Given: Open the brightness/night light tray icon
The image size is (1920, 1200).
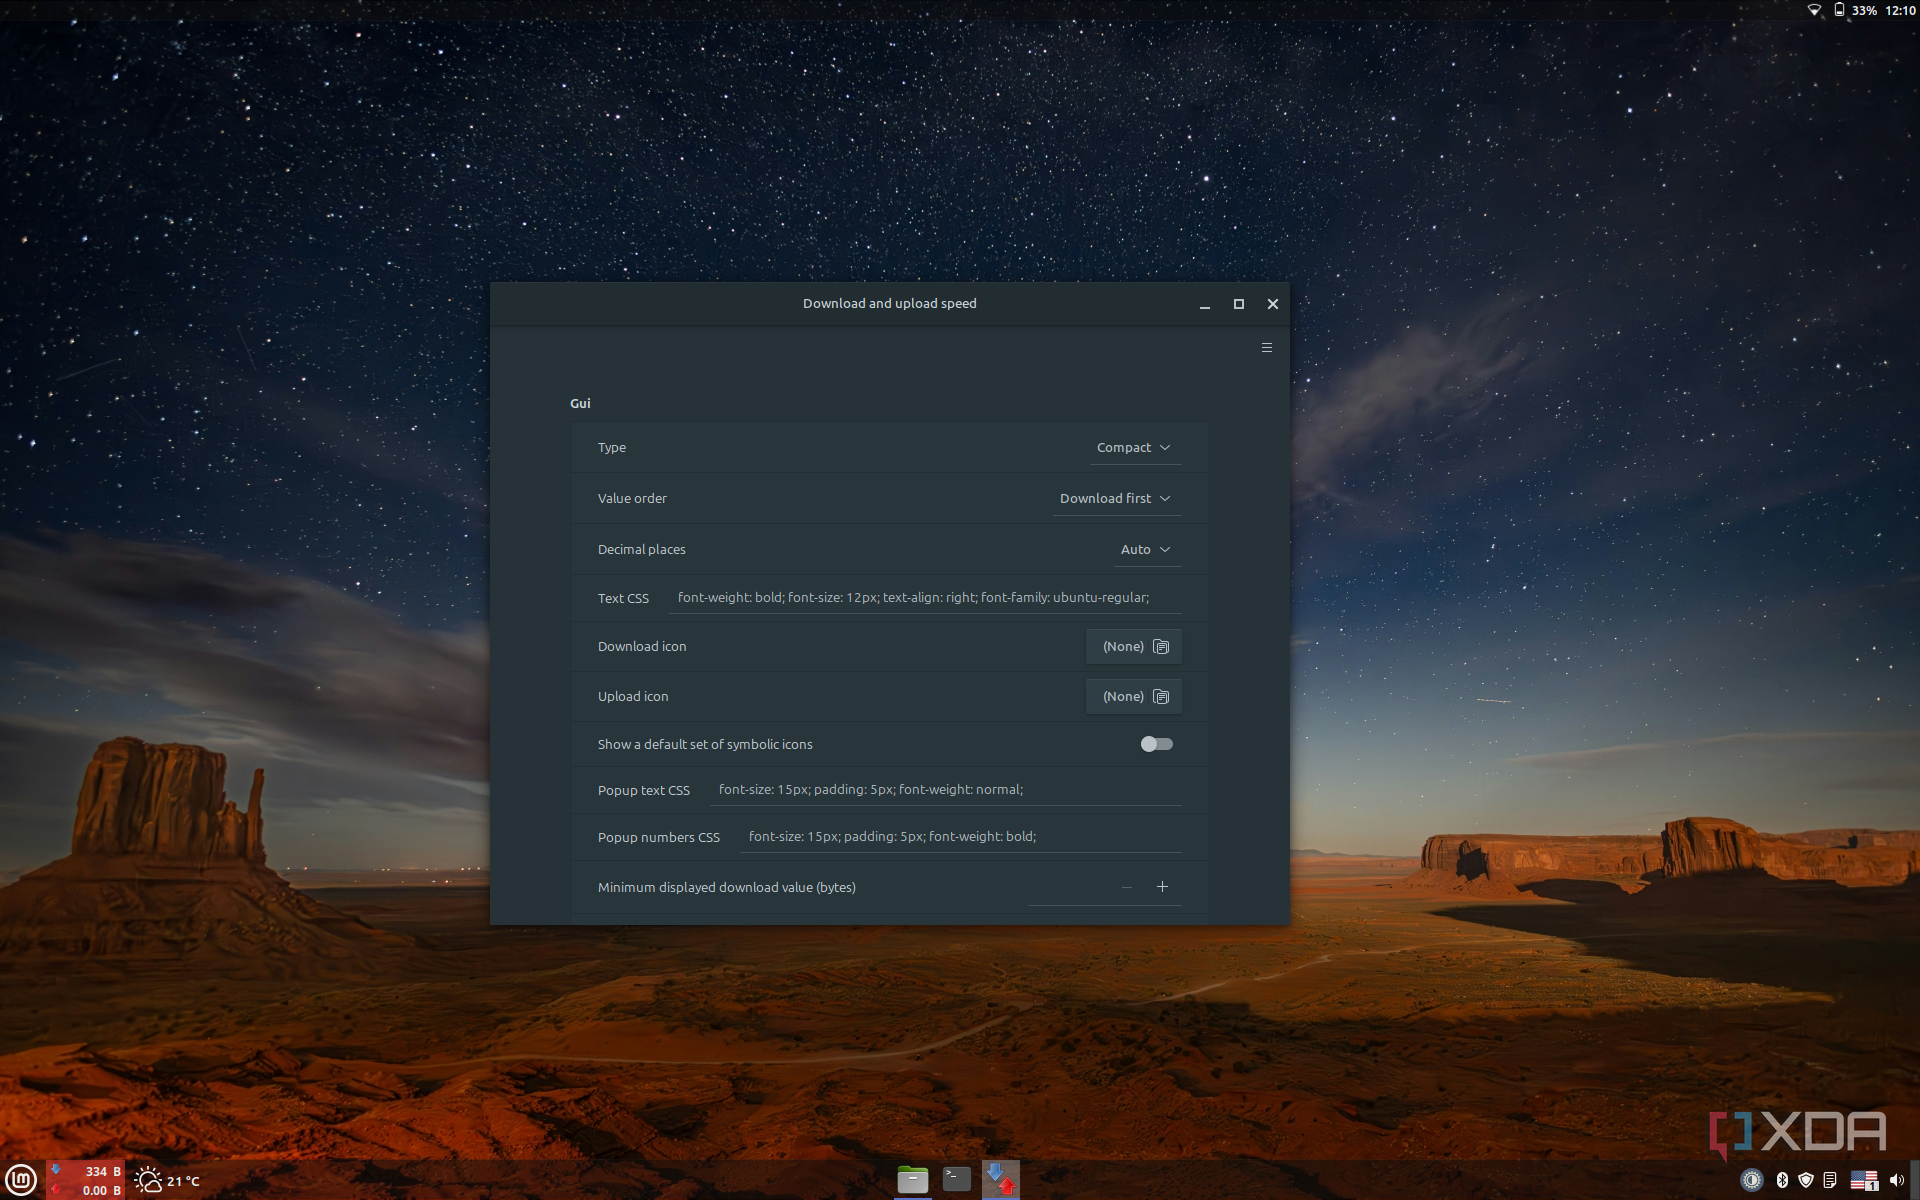Looking at the screenshot, I should [1752, 1181].
